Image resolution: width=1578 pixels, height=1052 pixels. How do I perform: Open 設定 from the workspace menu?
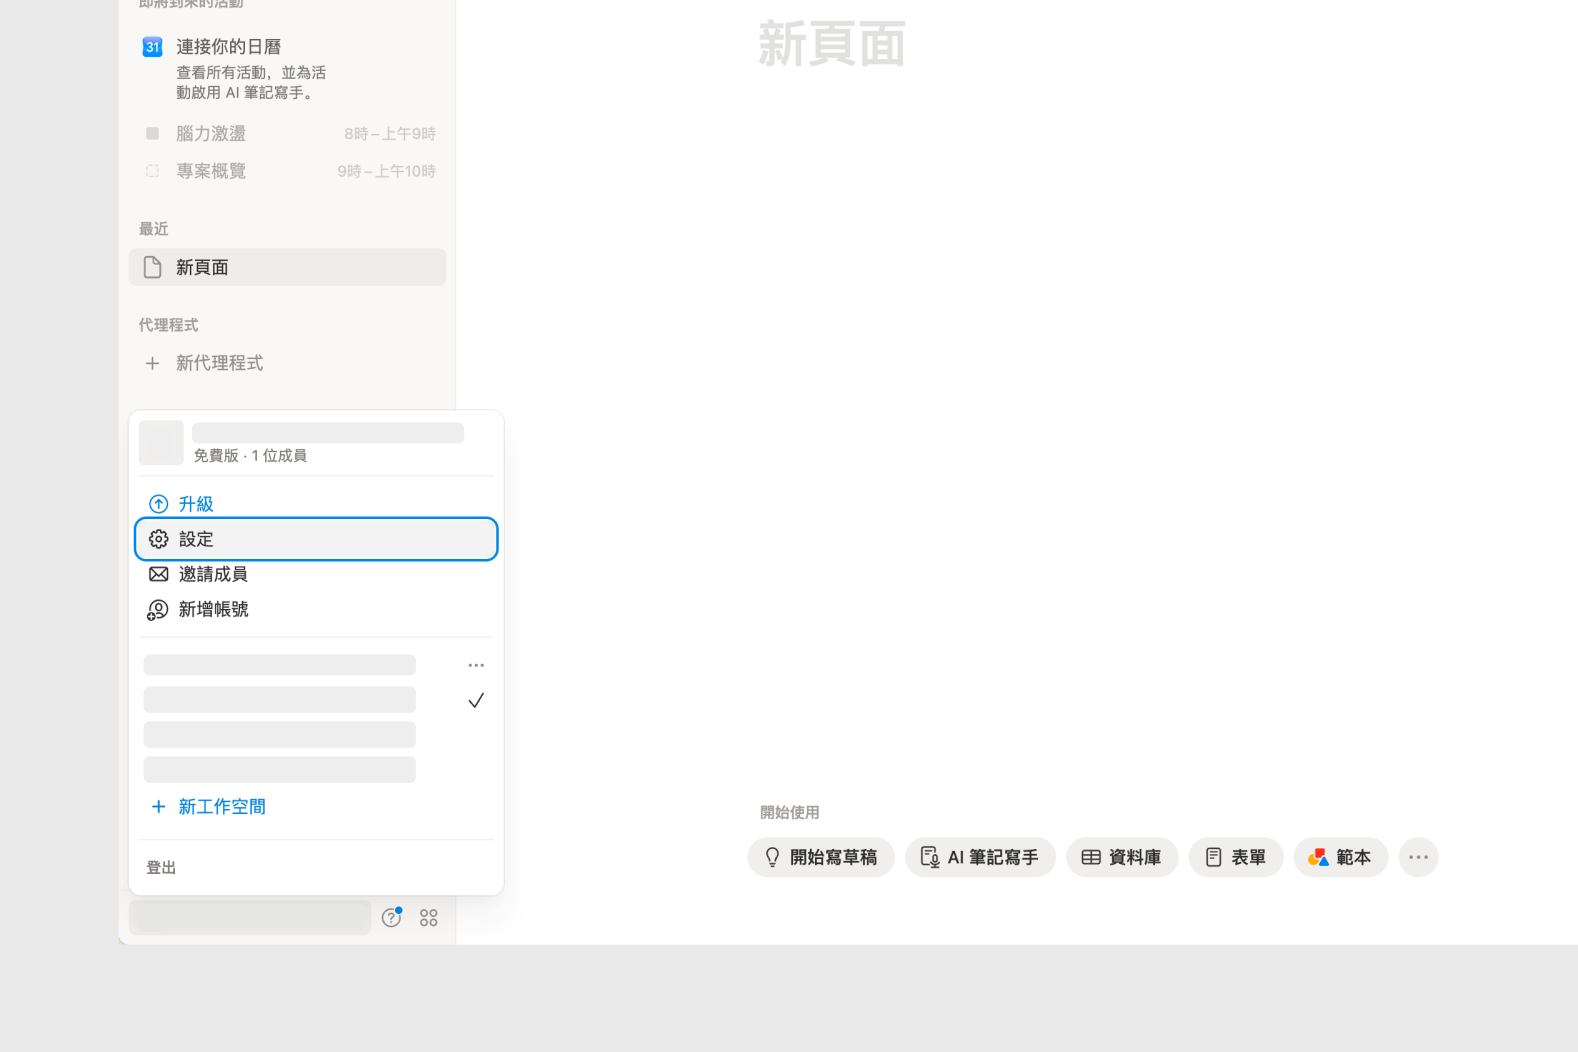[316, 539]
